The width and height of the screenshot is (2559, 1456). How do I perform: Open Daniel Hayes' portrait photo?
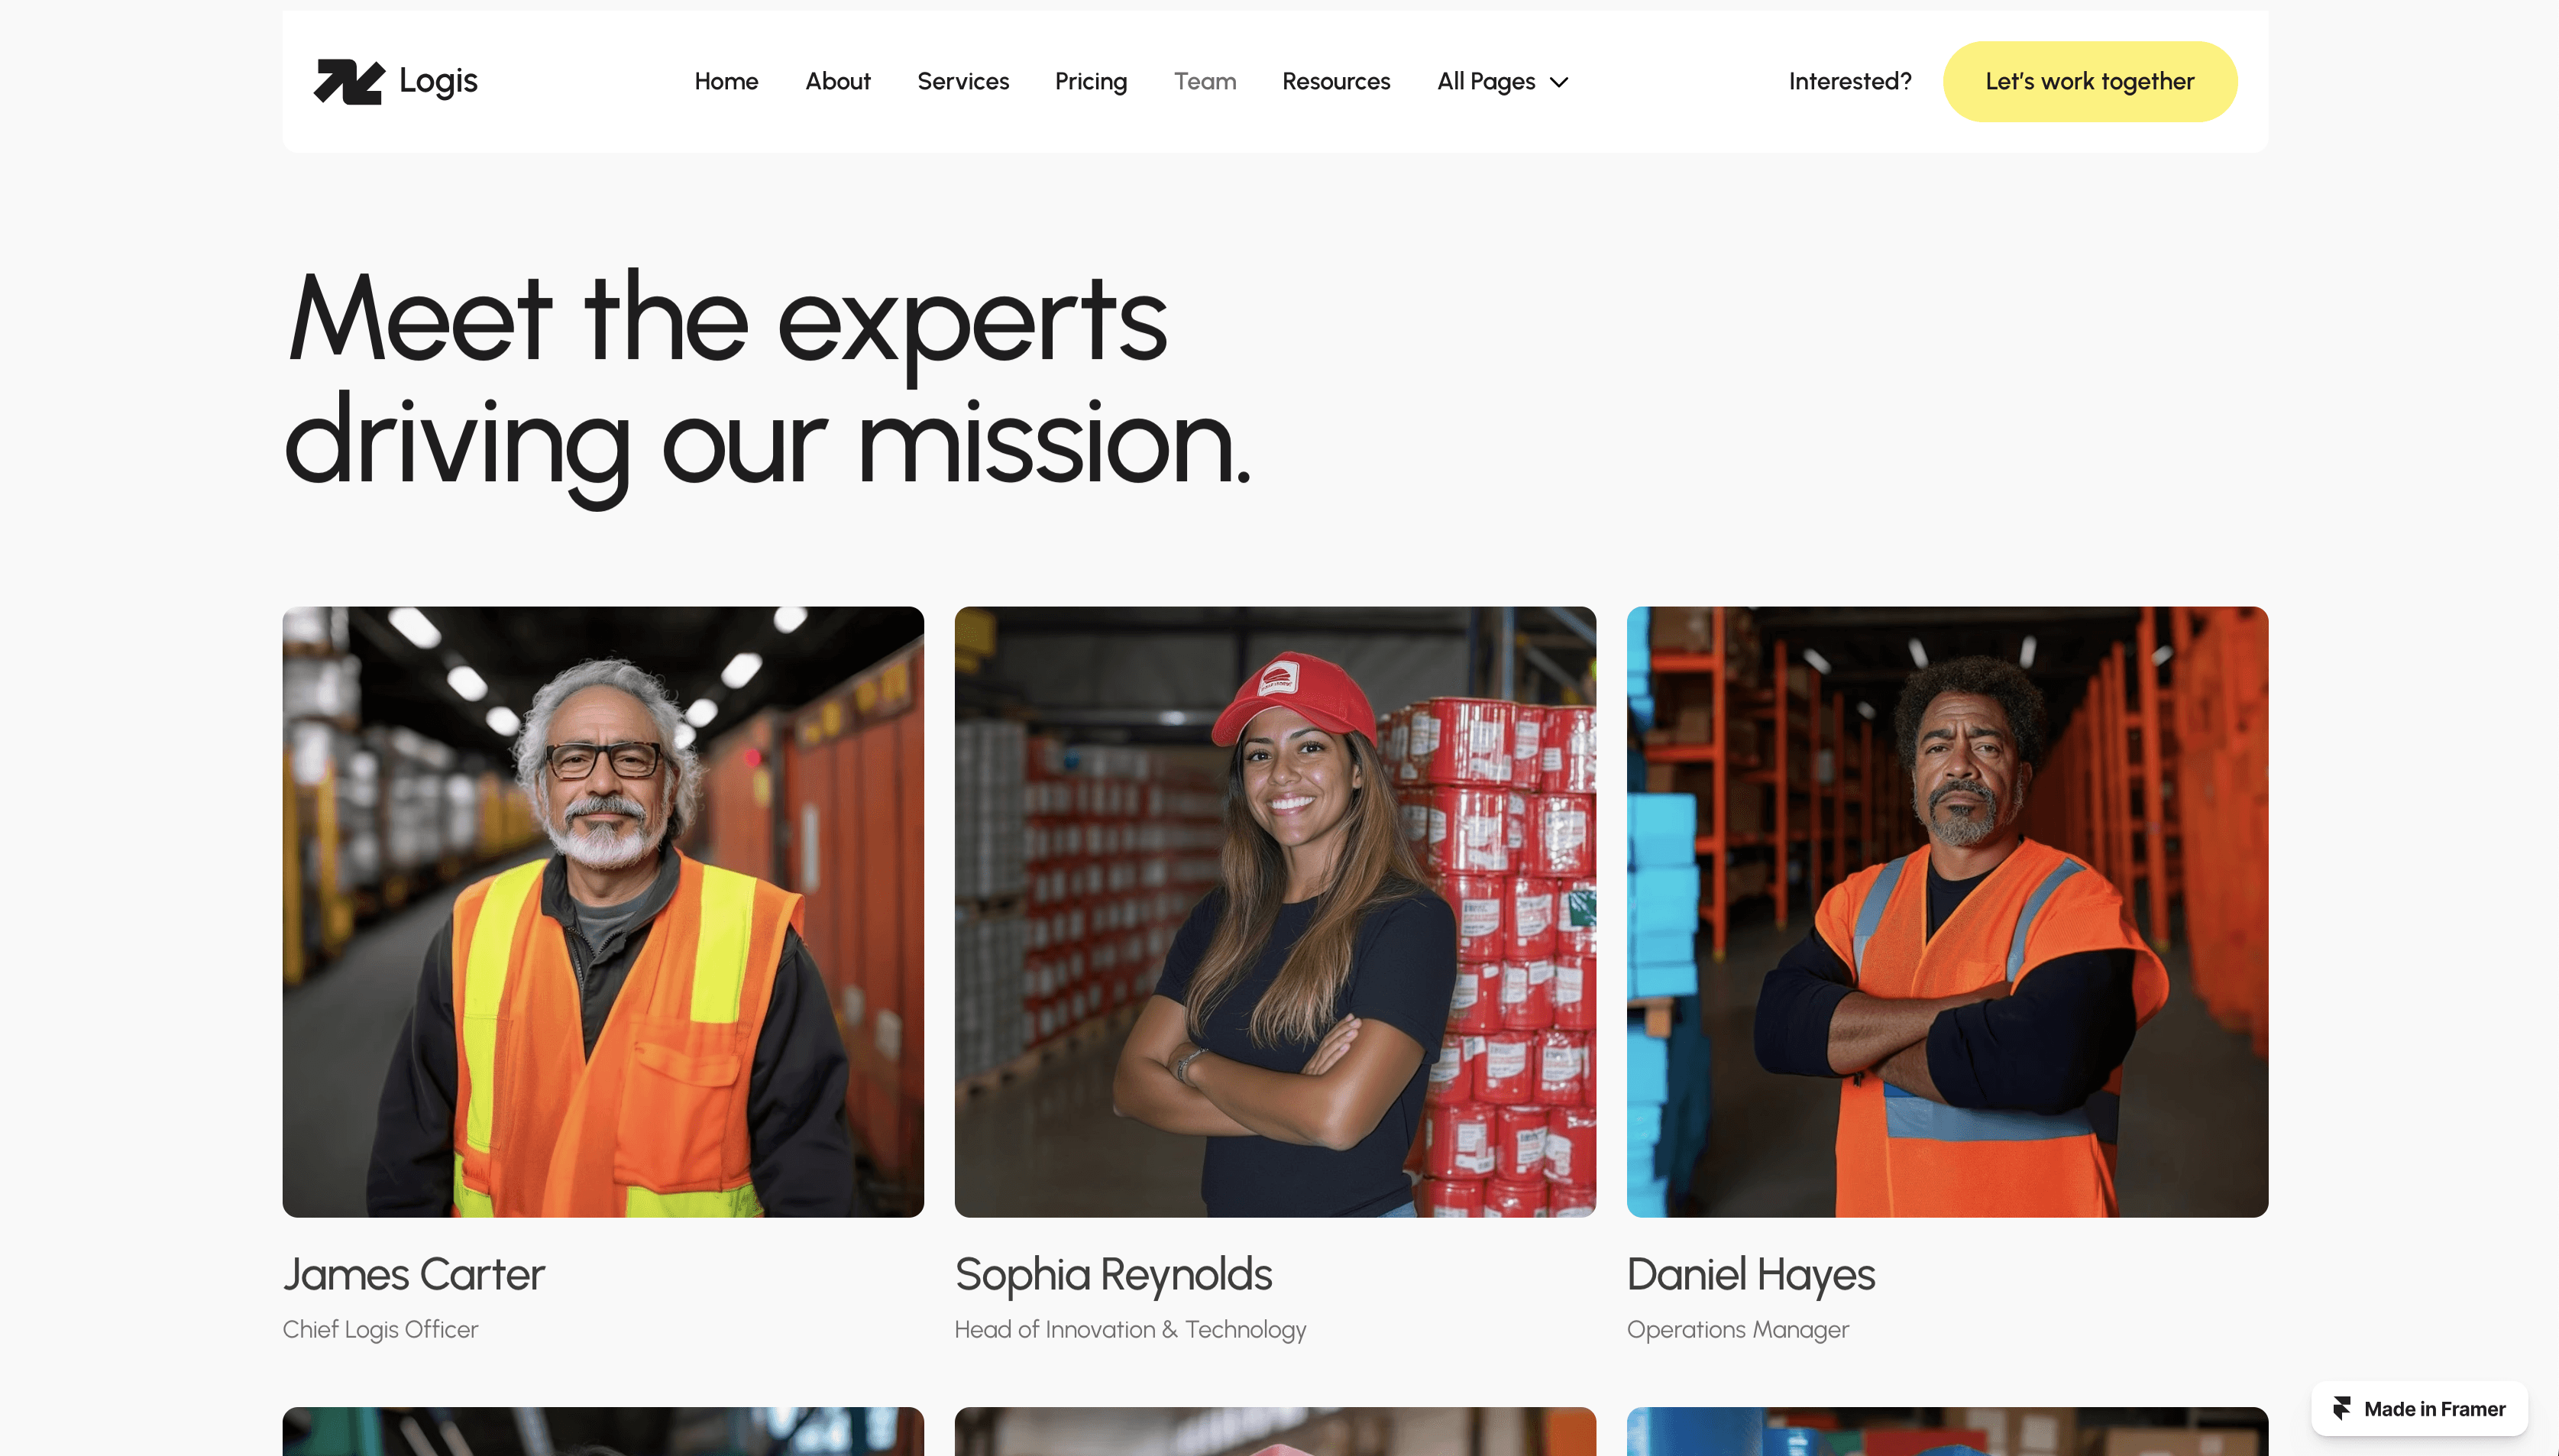(1947, 911)
